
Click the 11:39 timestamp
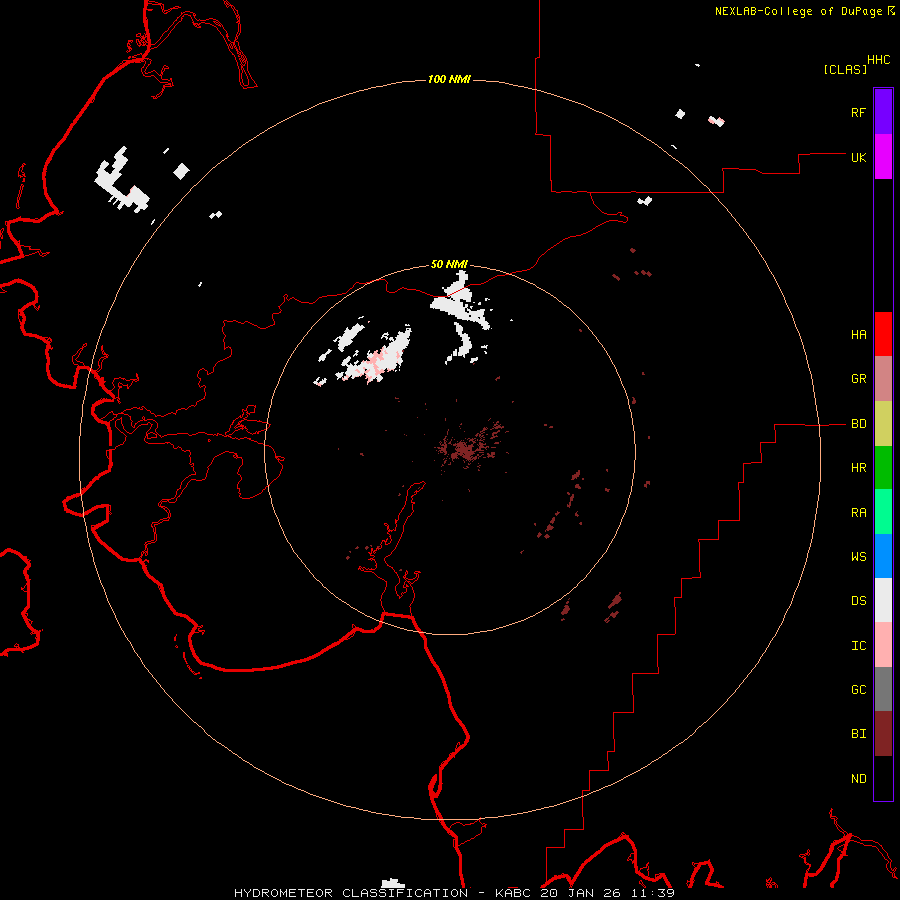tap(651, 893)
